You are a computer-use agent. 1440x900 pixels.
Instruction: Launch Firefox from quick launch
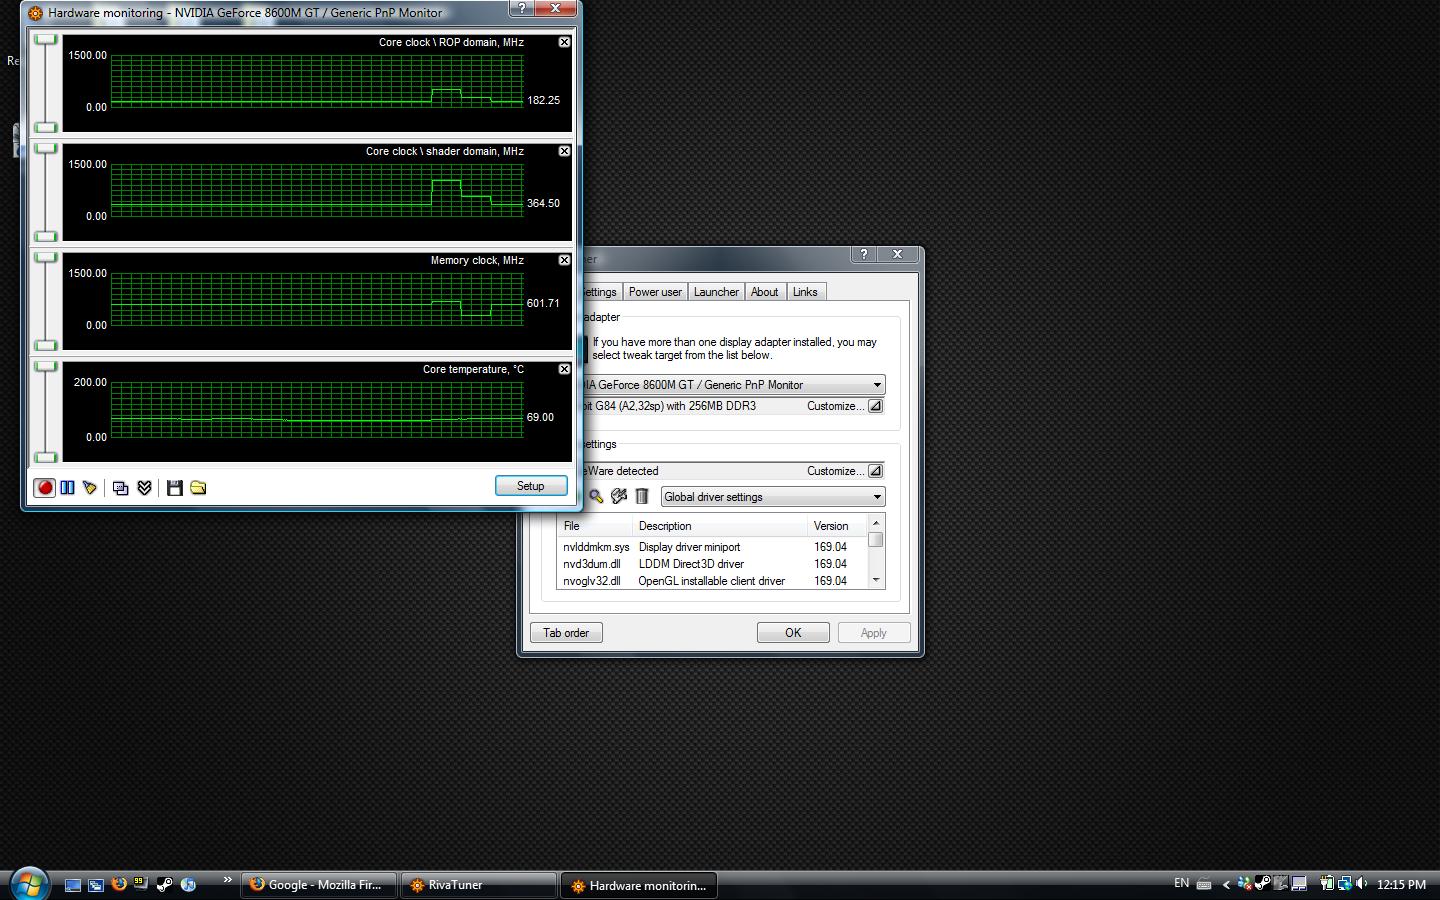[x=119, y=885]
